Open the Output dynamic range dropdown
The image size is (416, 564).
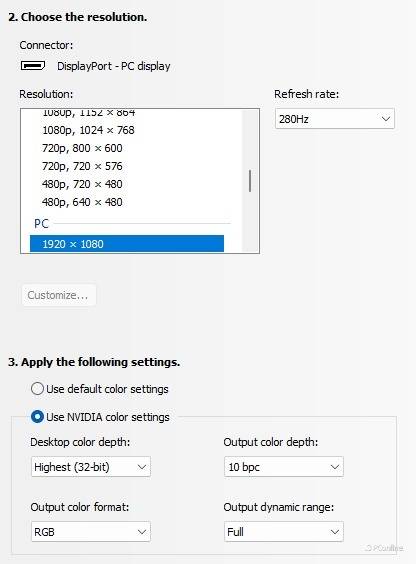(x=284, y=532)
